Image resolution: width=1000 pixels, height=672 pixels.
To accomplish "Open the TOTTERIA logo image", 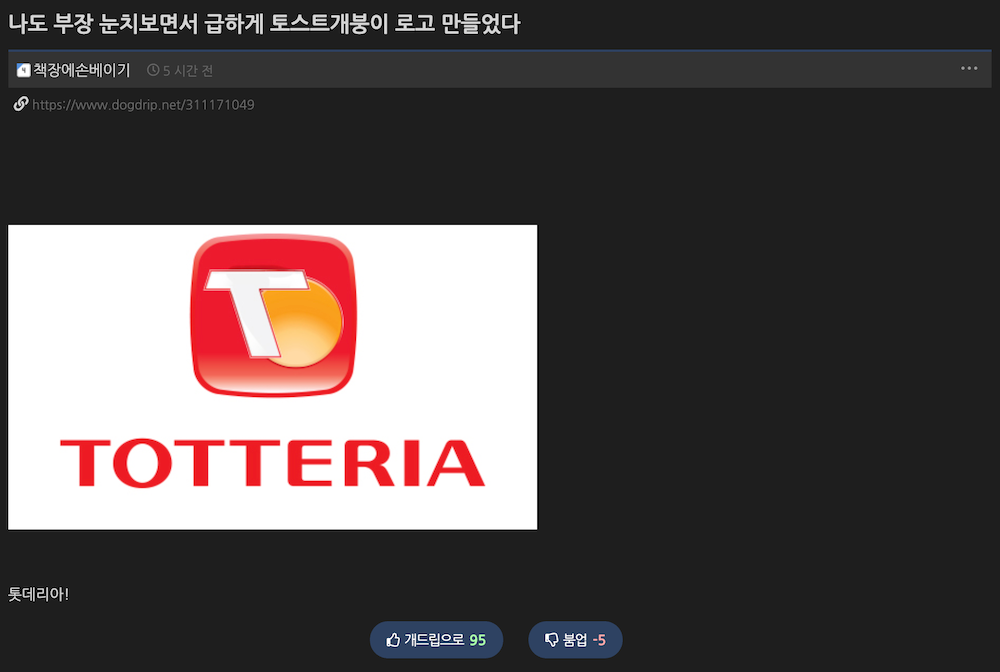I will pyautogui.click(x=272, y=377).
